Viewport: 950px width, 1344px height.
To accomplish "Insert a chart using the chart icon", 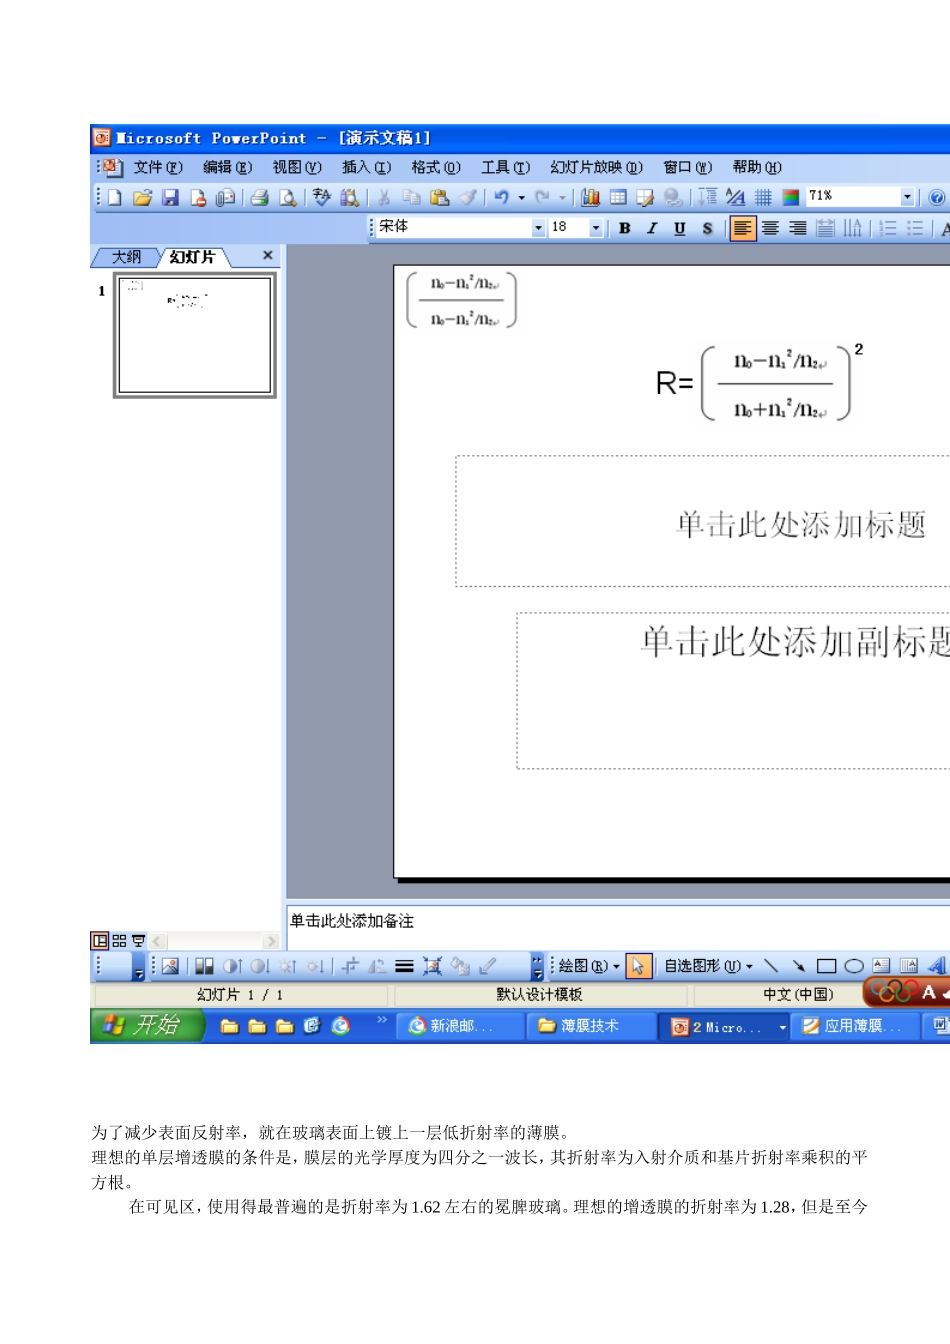I will tap(591, 198).
